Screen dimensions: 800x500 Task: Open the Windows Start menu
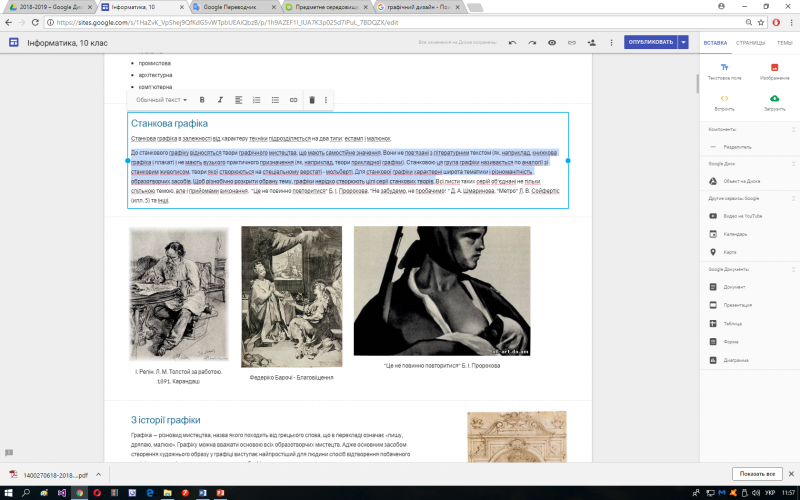point(8,493)
